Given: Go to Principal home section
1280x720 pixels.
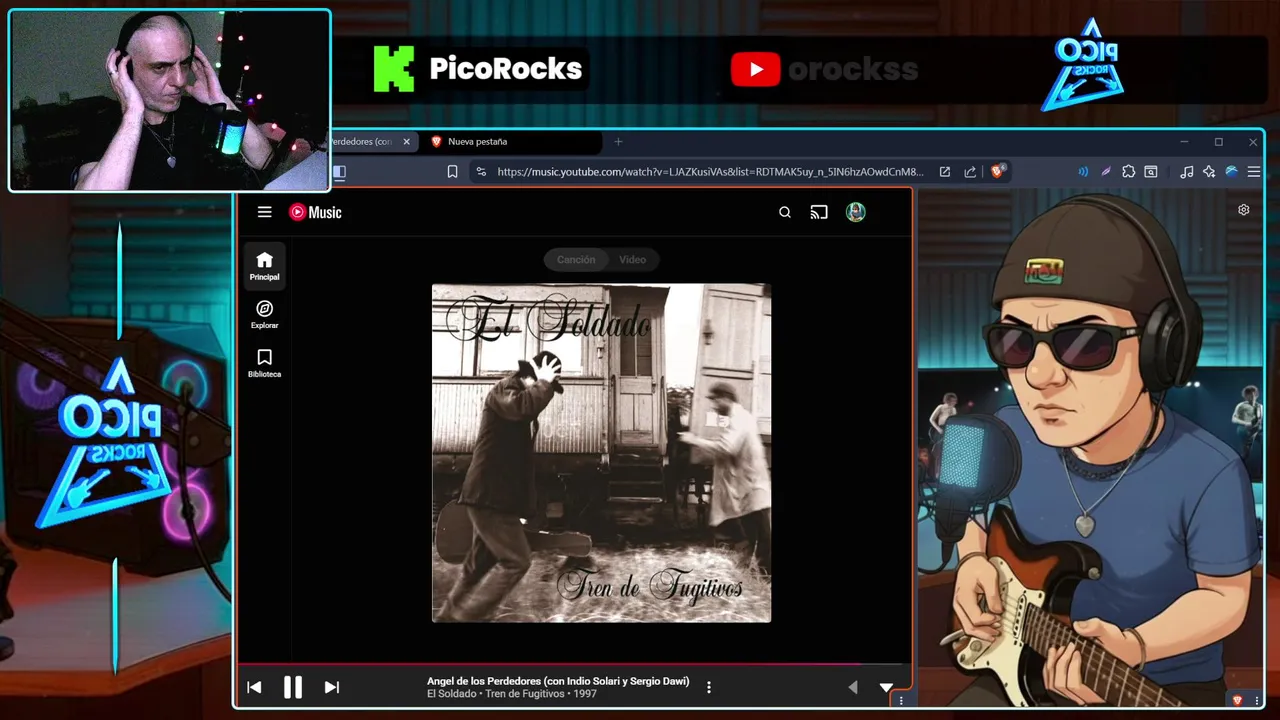Looking at the screenshot, I should [264, 266].
